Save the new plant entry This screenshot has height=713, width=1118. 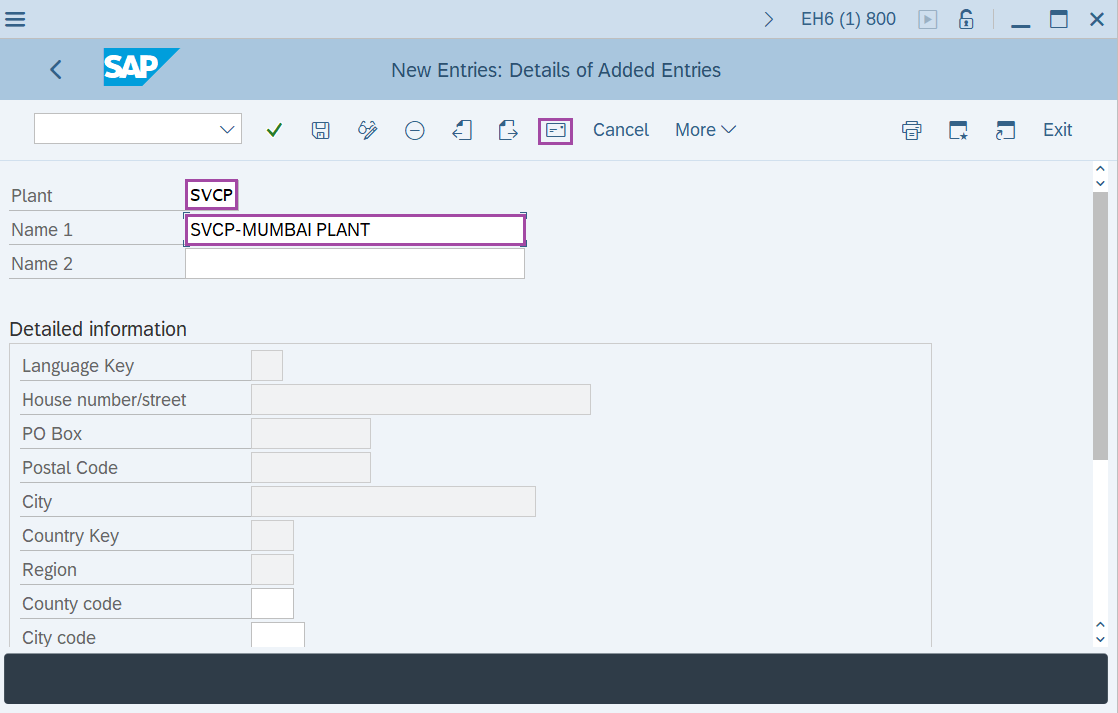[321, 130]
